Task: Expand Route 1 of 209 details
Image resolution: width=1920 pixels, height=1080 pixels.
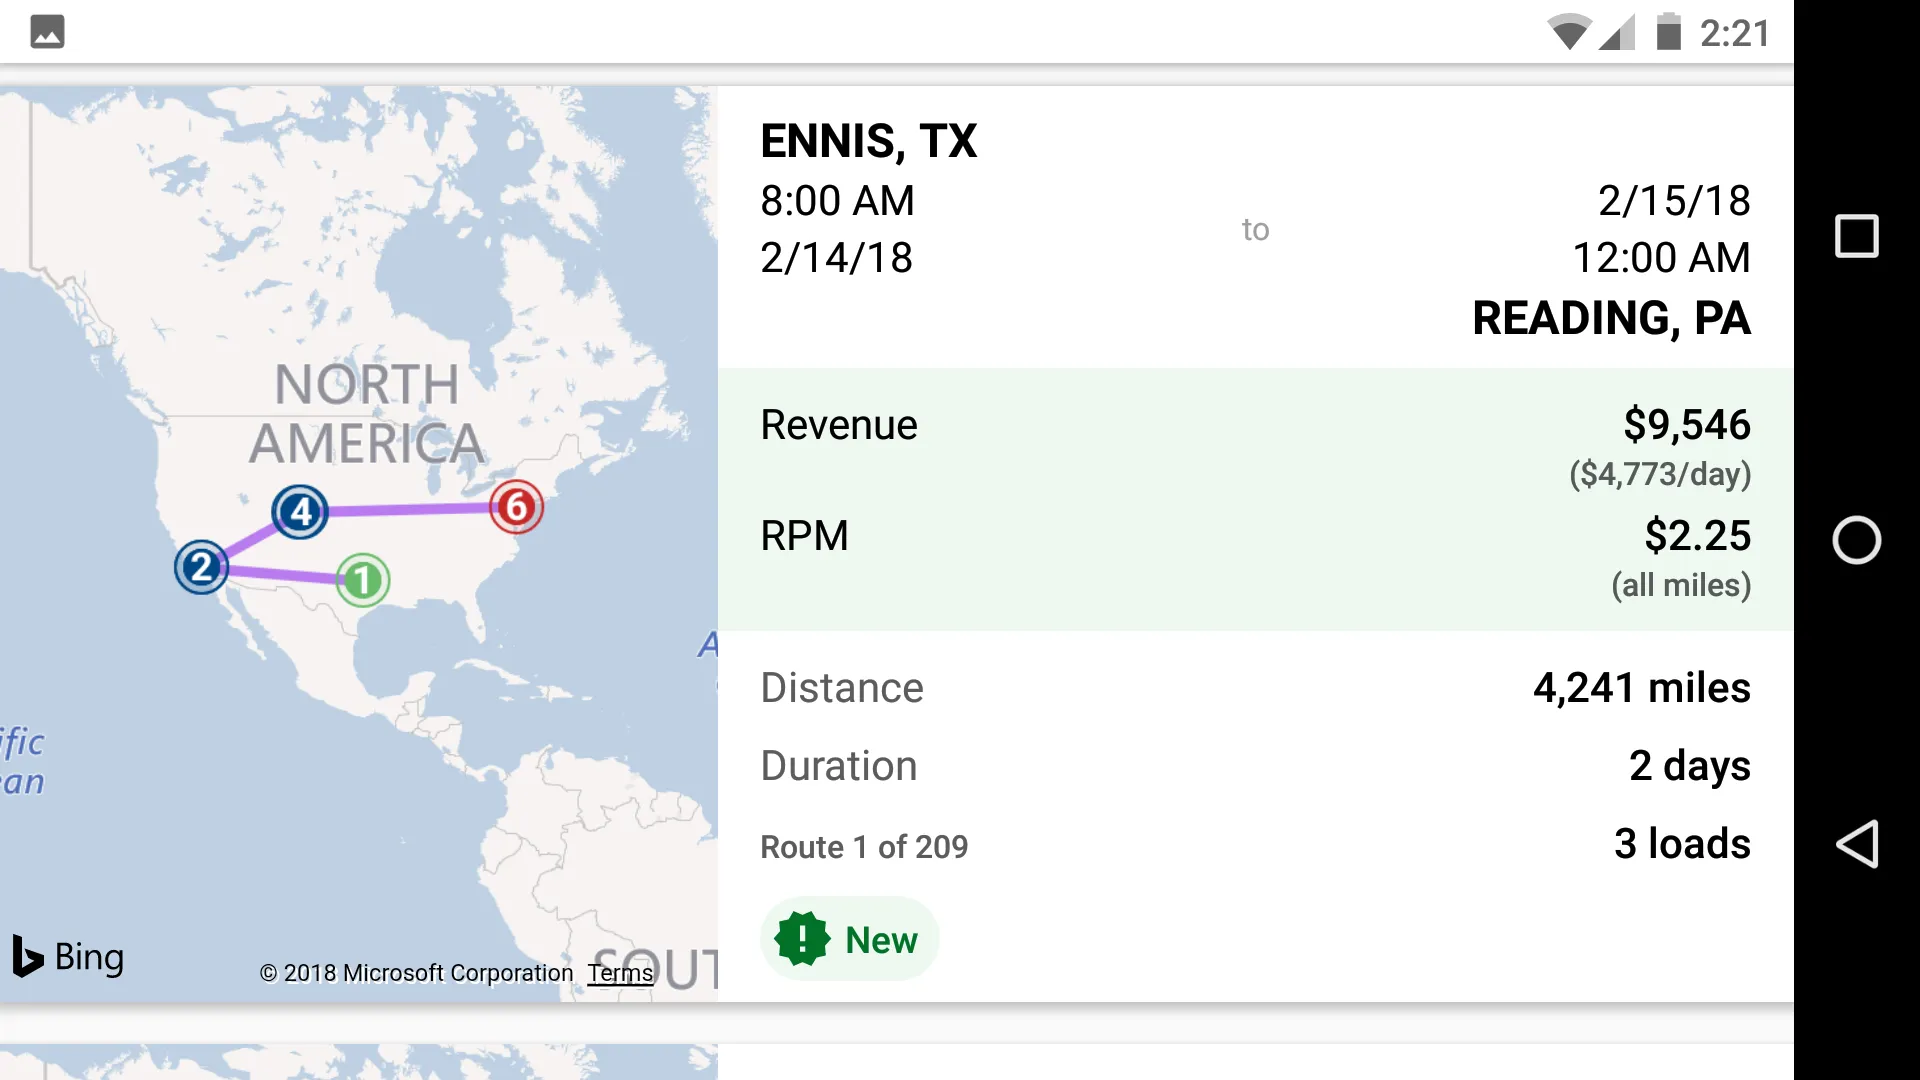Action: tap(862, 845)
